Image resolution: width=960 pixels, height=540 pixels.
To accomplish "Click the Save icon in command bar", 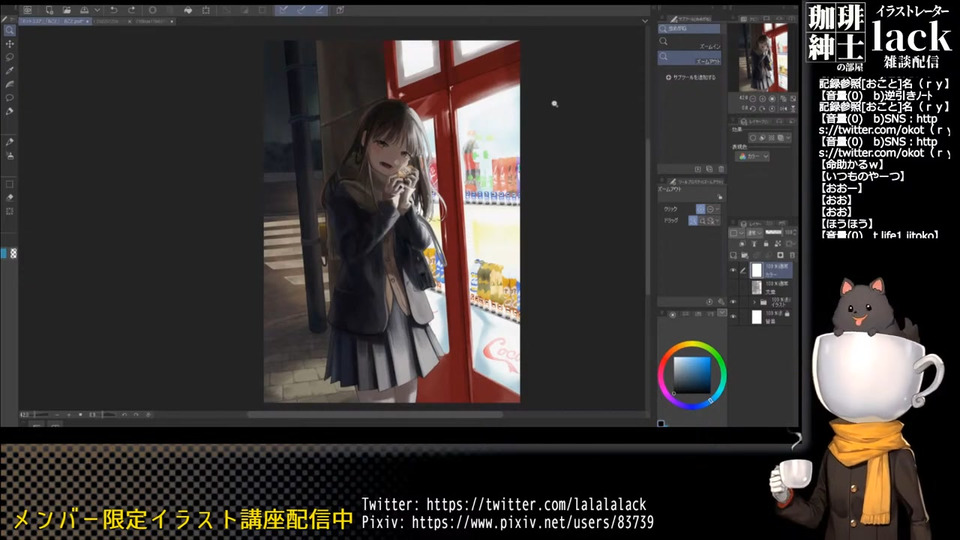I will (84, 10).
